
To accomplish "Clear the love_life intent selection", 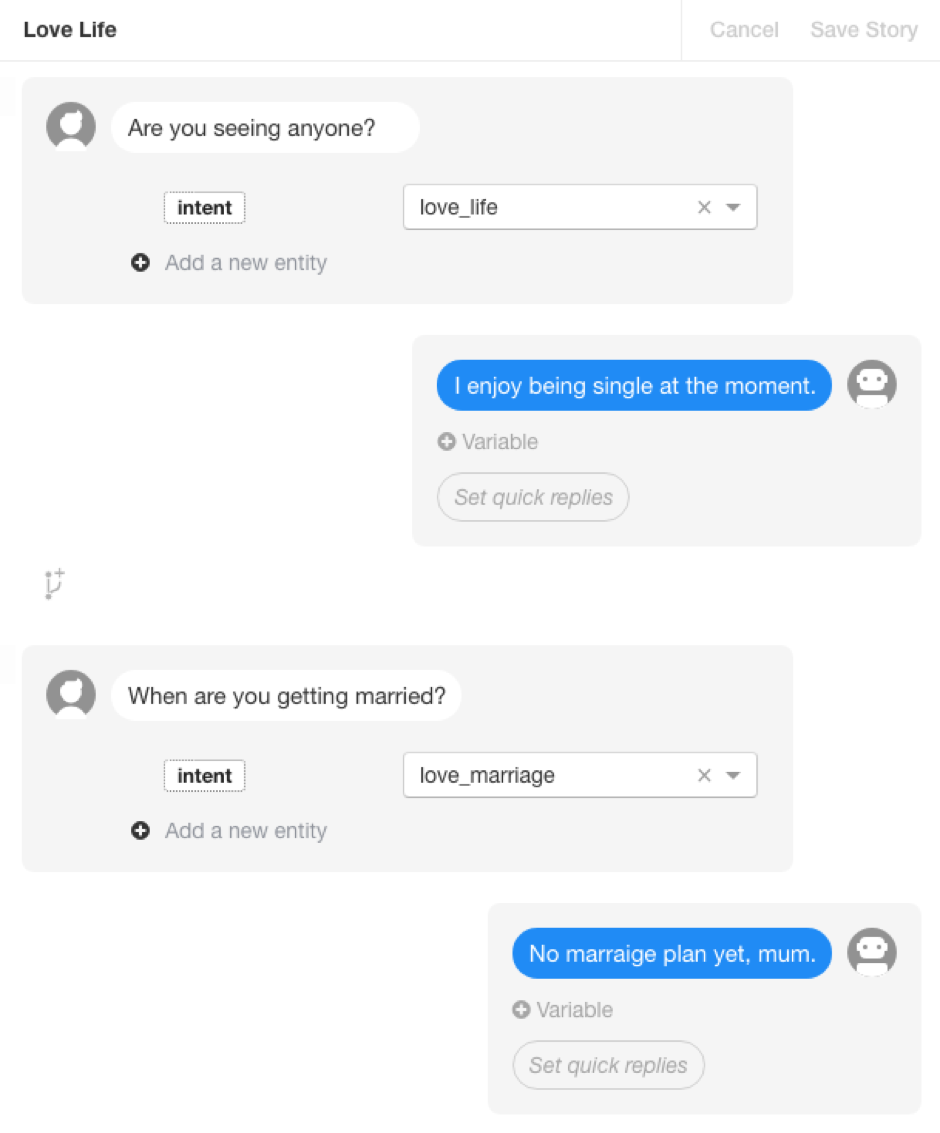I will click(x=704, y=207).
